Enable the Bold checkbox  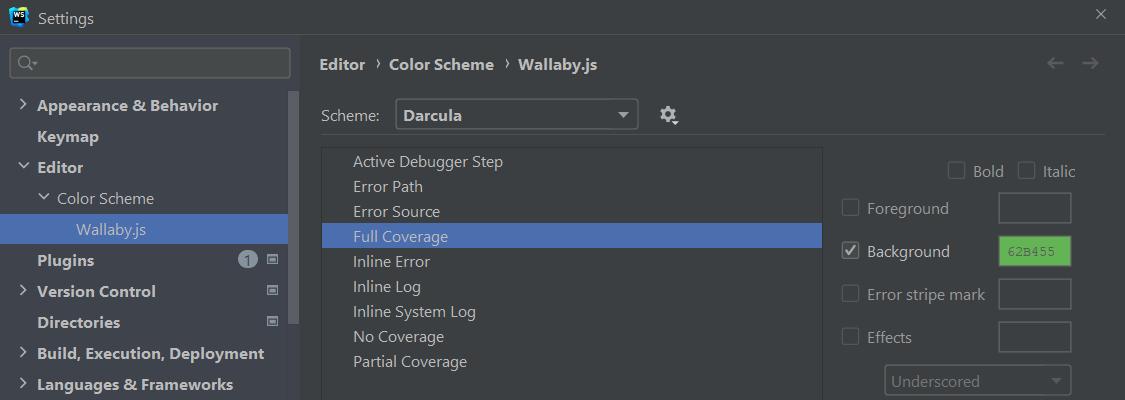point(957,171)
